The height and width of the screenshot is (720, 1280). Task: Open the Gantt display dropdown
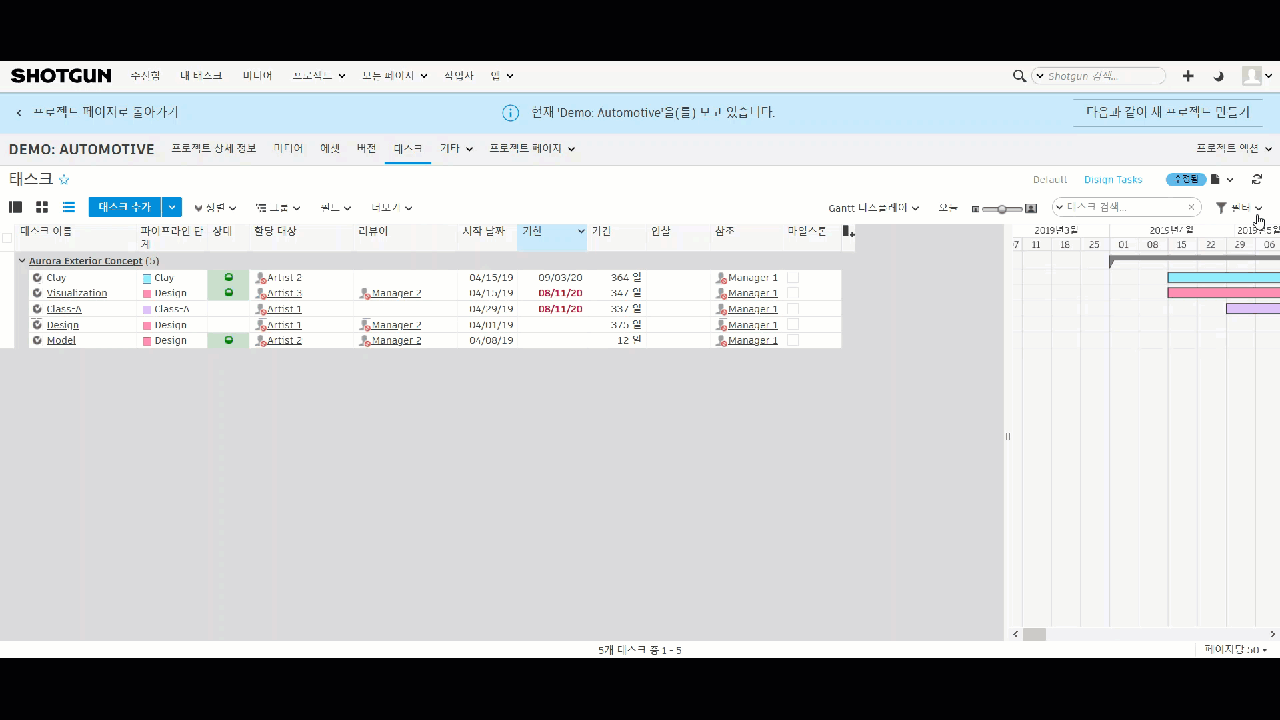tap(874, 208)
